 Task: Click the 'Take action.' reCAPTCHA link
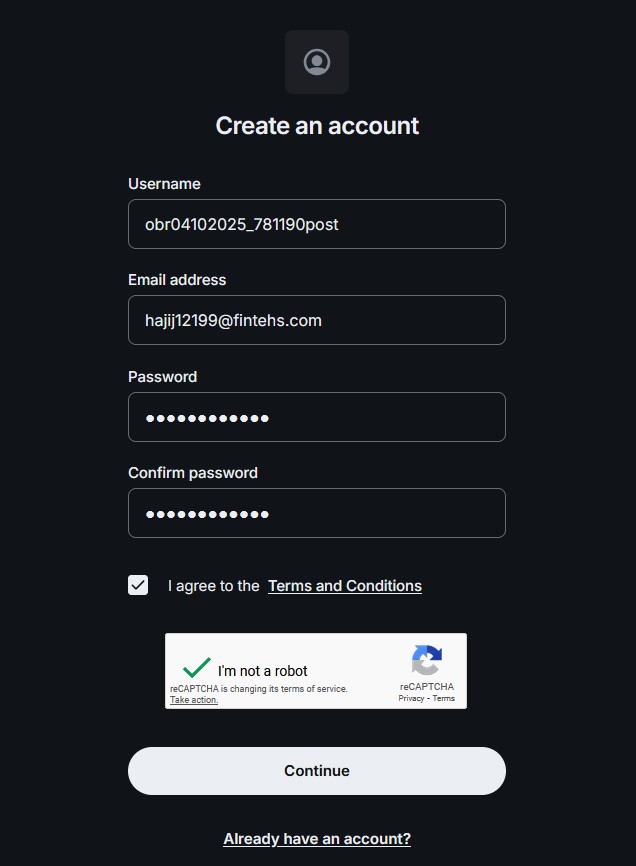194,700
